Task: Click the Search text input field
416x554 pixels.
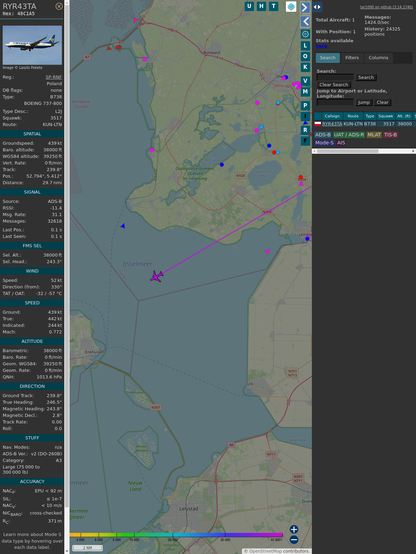Action: tap(335, 77)
